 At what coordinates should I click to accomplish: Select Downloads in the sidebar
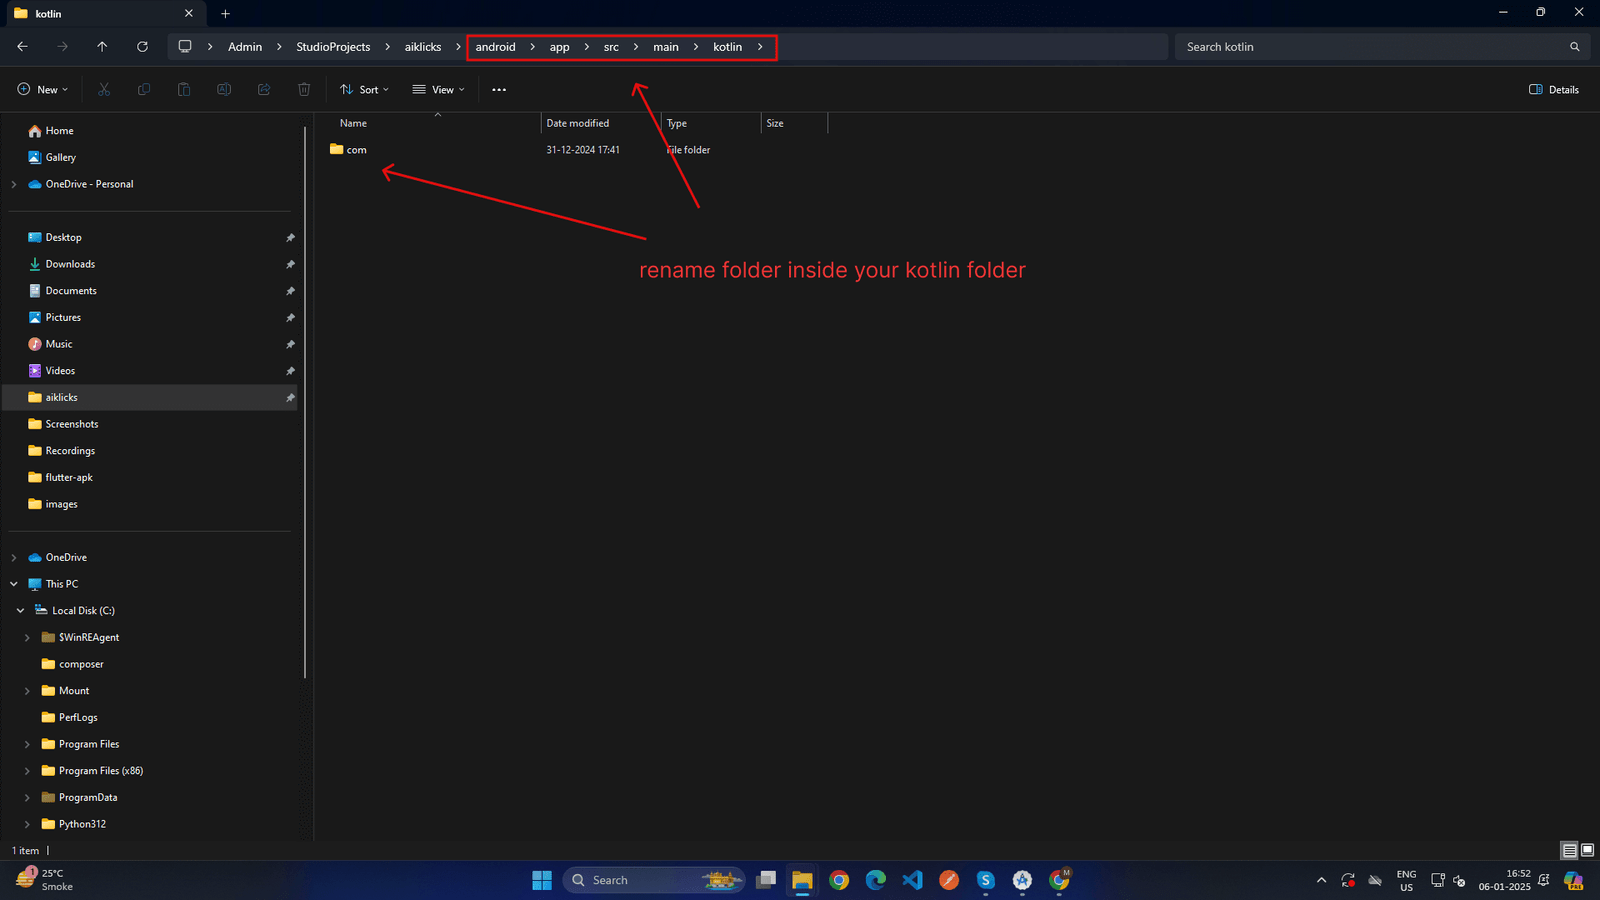pos(70,264)
